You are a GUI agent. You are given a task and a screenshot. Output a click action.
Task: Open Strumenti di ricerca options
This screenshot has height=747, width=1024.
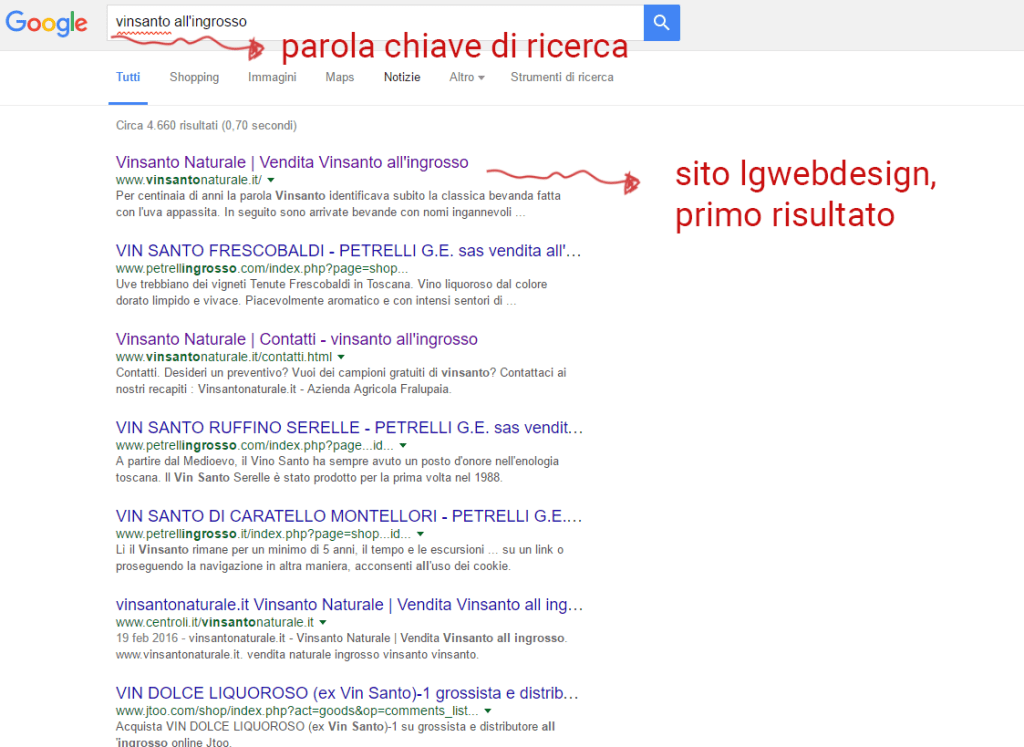(562, 77)
